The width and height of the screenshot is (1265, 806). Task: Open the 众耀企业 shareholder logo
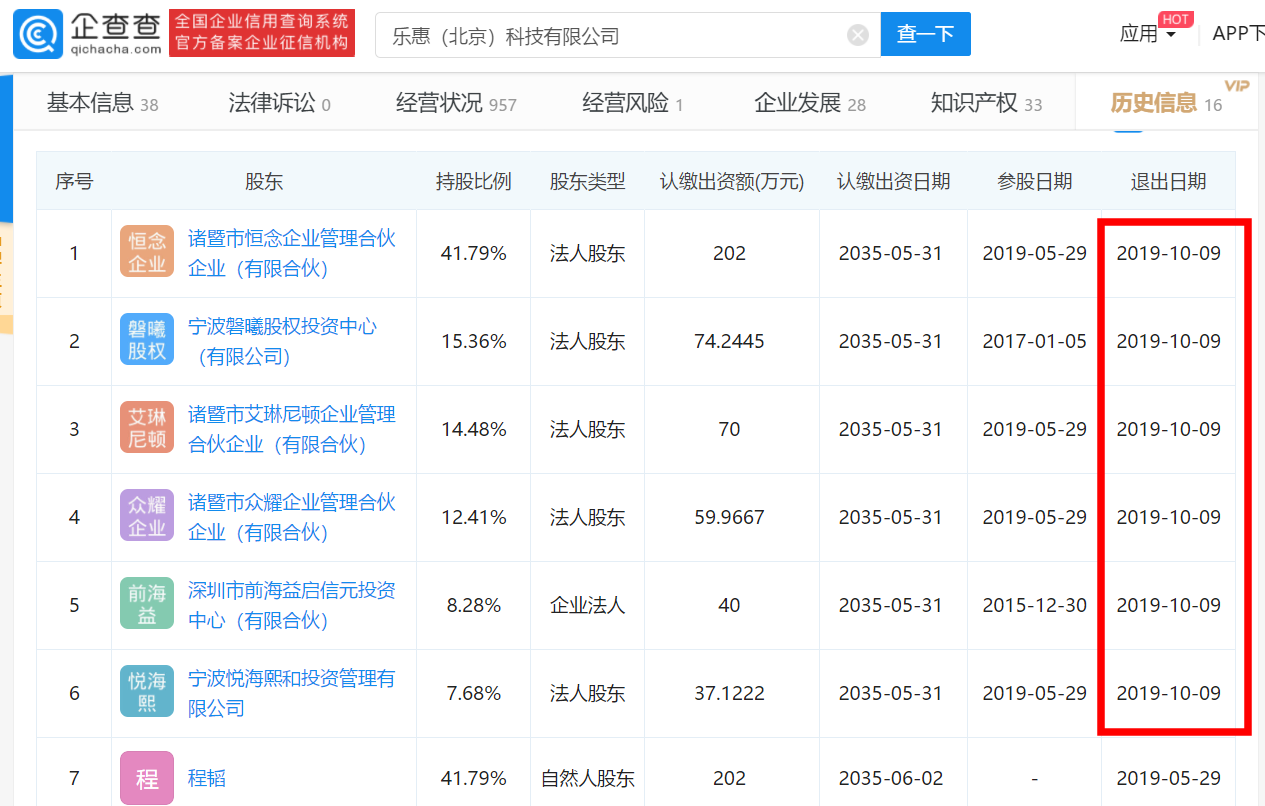[x=147, y=517]
